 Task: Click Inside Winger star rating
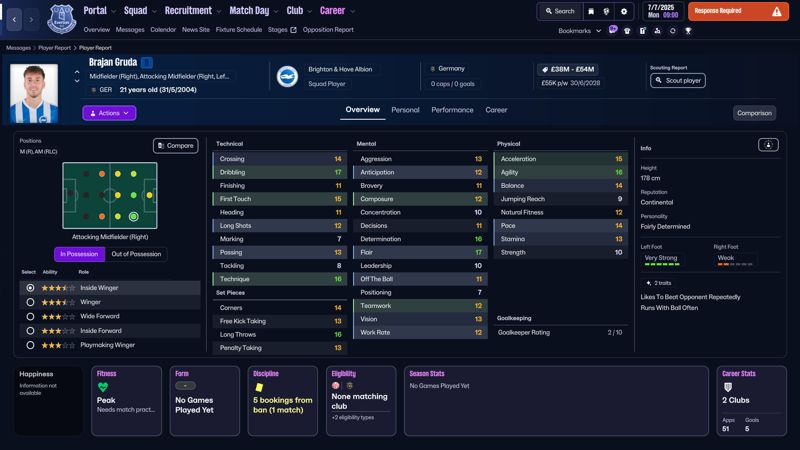coord(58,288)
